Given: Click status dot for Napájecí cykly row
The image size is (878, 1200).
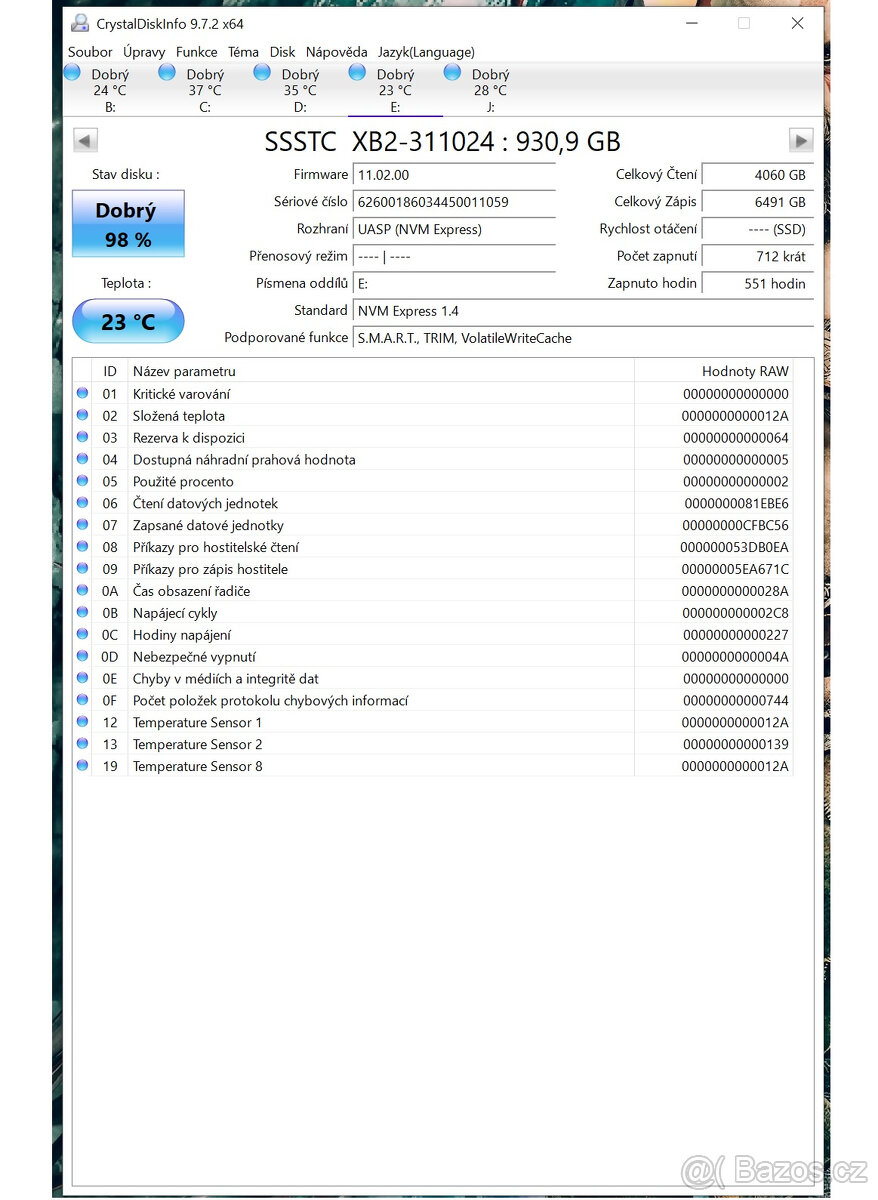Looking at the screenshot, I should point(83,613).
